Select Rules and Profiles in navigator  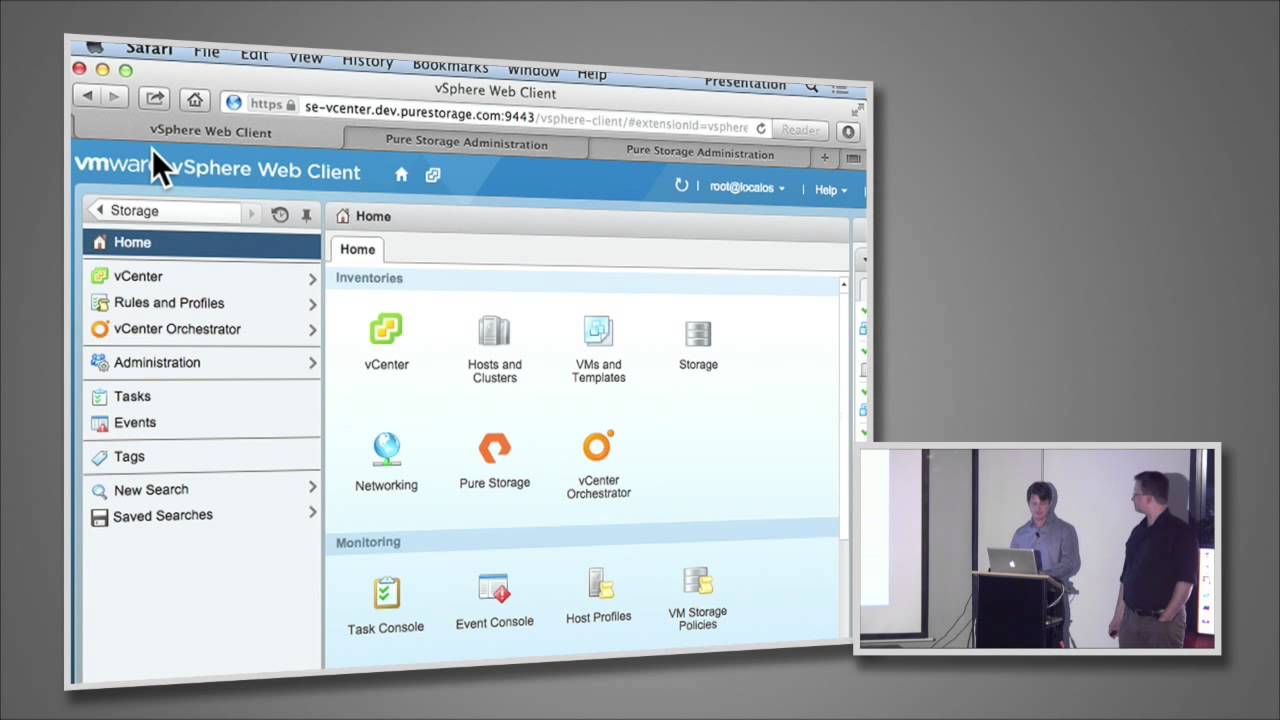169,302
